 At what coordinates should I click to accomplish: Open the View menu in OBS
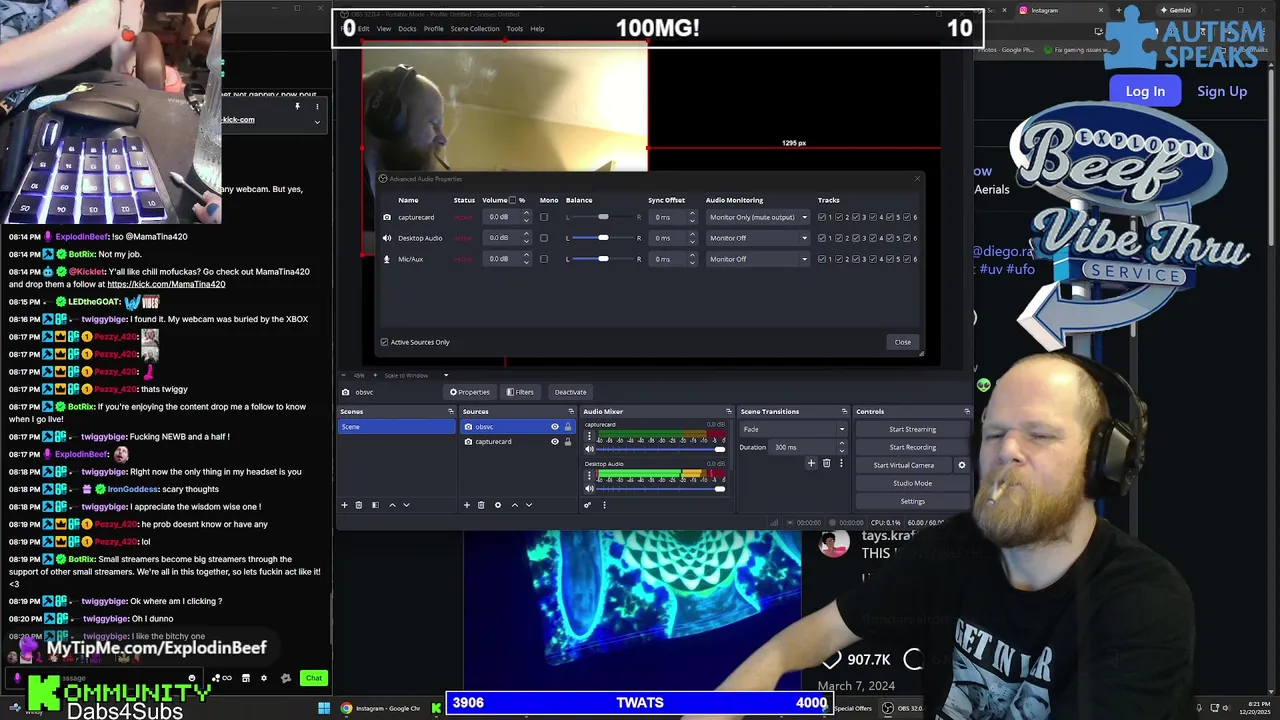[383, 29]
